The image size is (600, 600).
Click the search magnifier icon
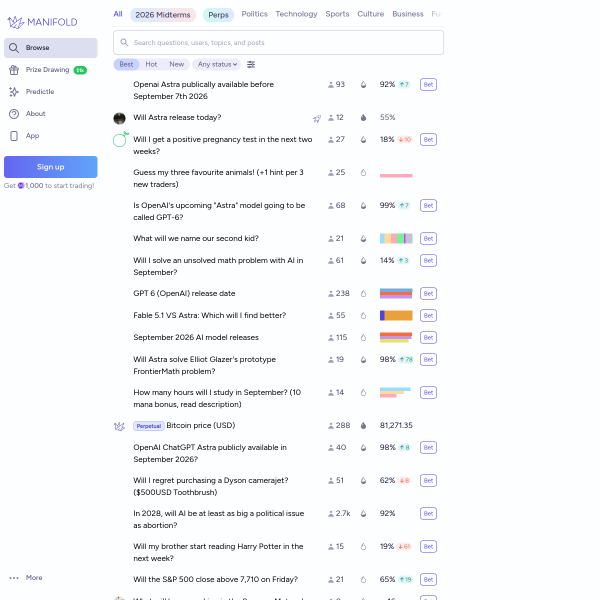[124, 42]
